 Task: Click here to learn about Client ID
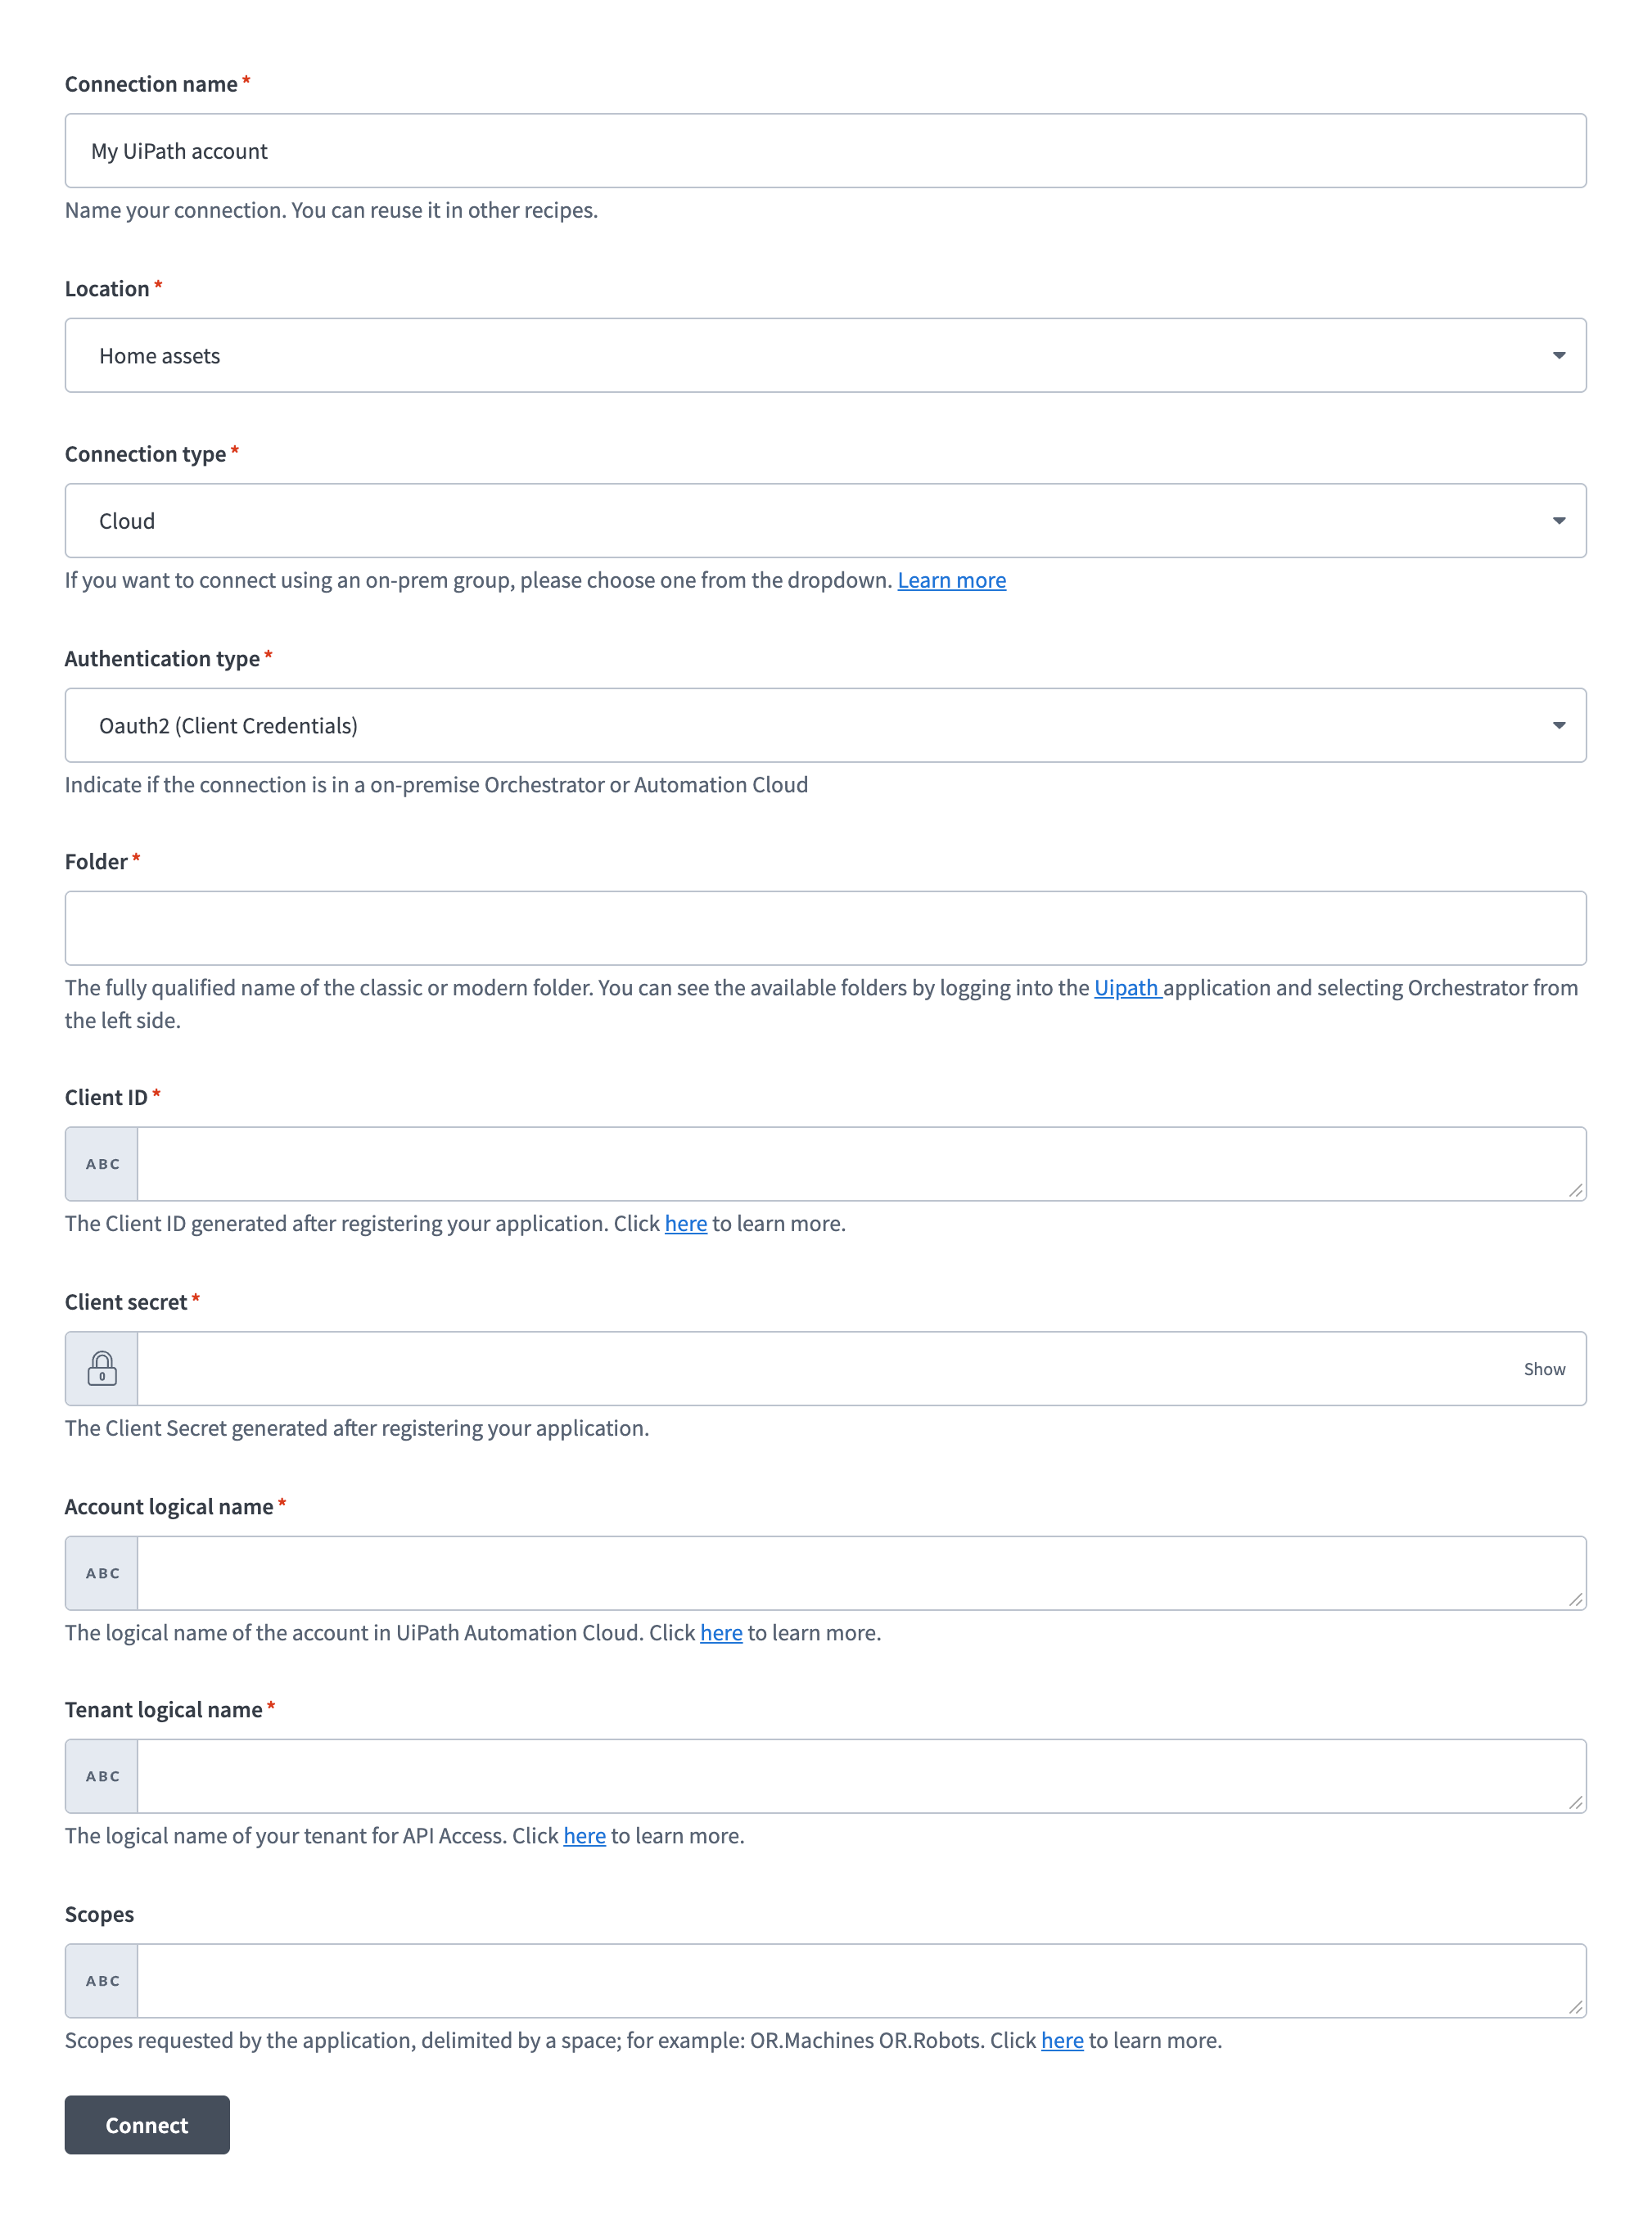686,1223
